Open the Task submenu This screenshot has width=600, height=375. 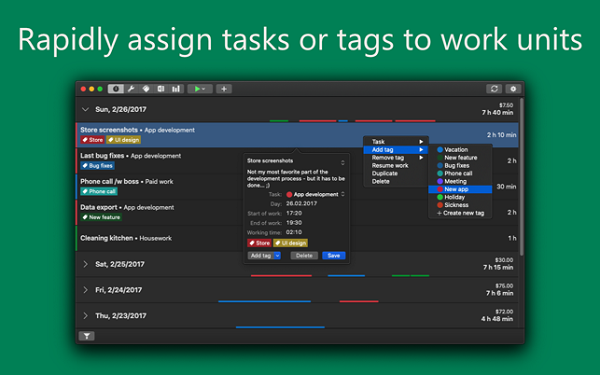click(396, 142)
